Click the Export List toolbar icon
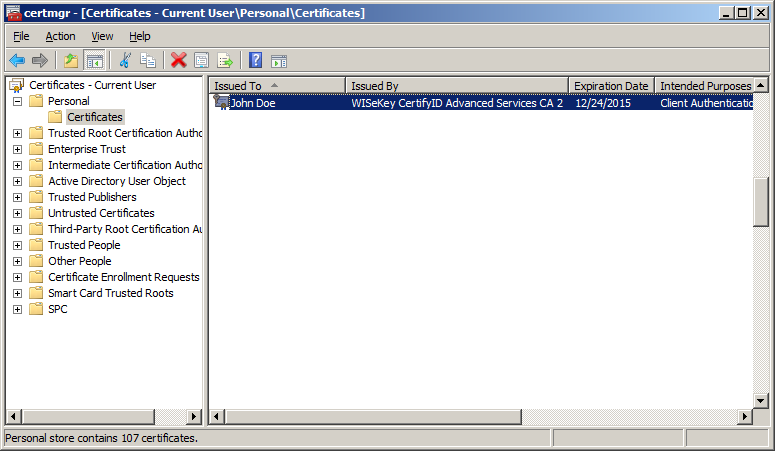The height and width of the screenshot is (451, 775). (x=225, y=60)
